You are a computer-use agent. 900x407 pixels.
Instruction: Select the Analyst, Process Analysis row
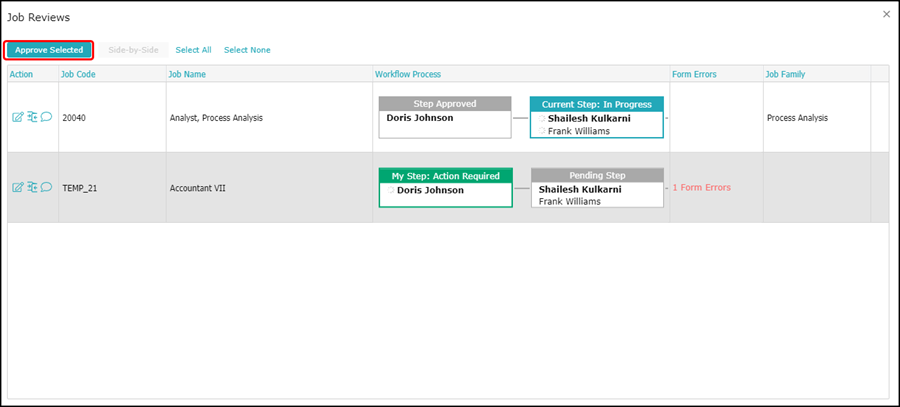[215, 118]
